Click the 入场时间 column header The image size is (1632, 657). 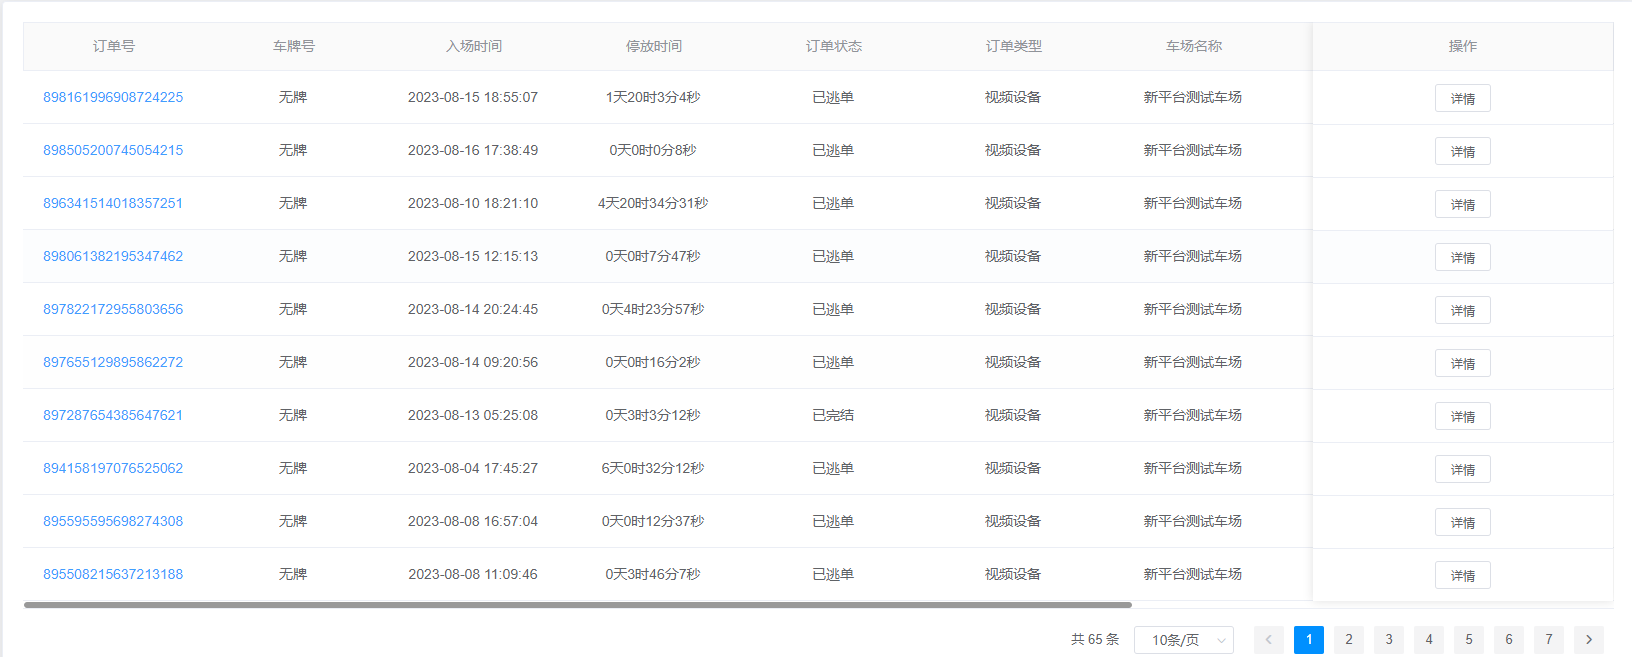point(473,46)
